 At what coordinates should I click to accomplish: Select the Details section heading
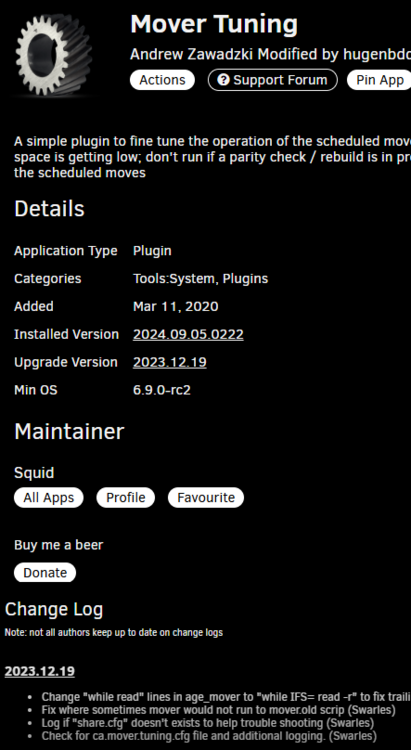click(x=49, y=209)
